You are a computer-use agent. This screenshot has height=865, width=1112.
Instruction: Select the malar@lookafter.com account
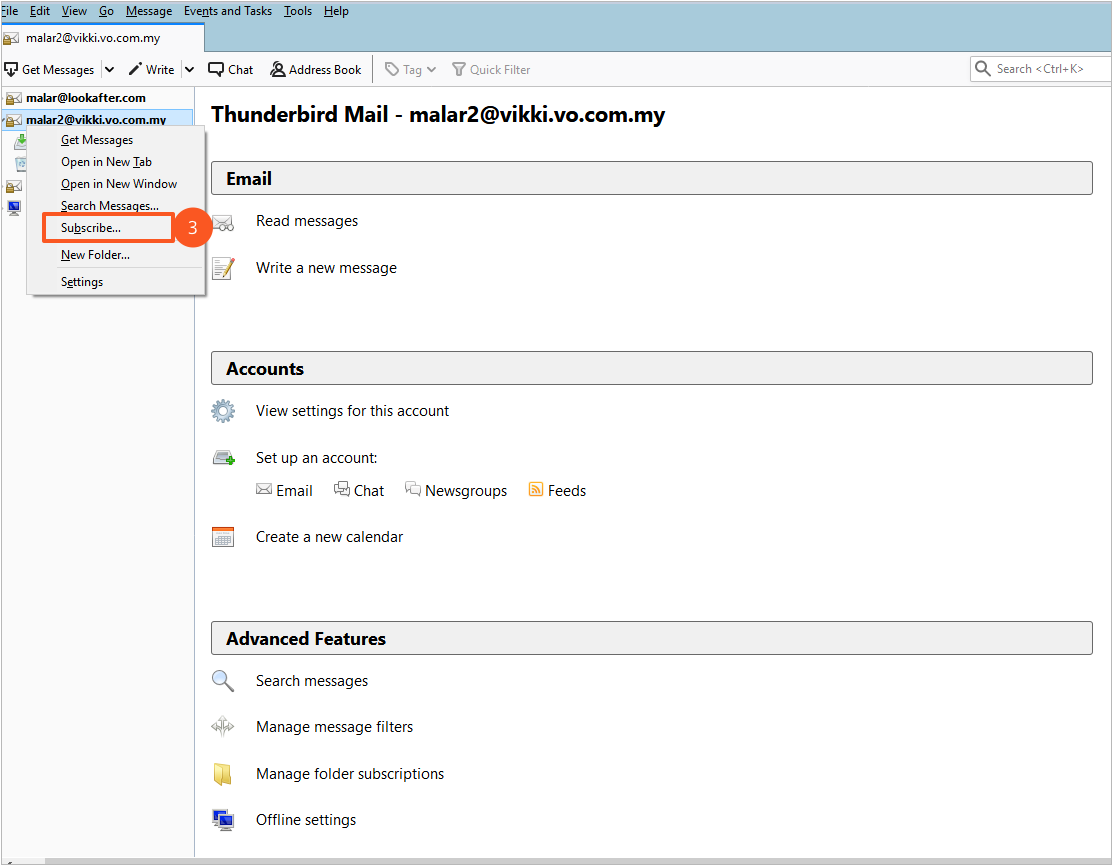(x=85, y=98)
